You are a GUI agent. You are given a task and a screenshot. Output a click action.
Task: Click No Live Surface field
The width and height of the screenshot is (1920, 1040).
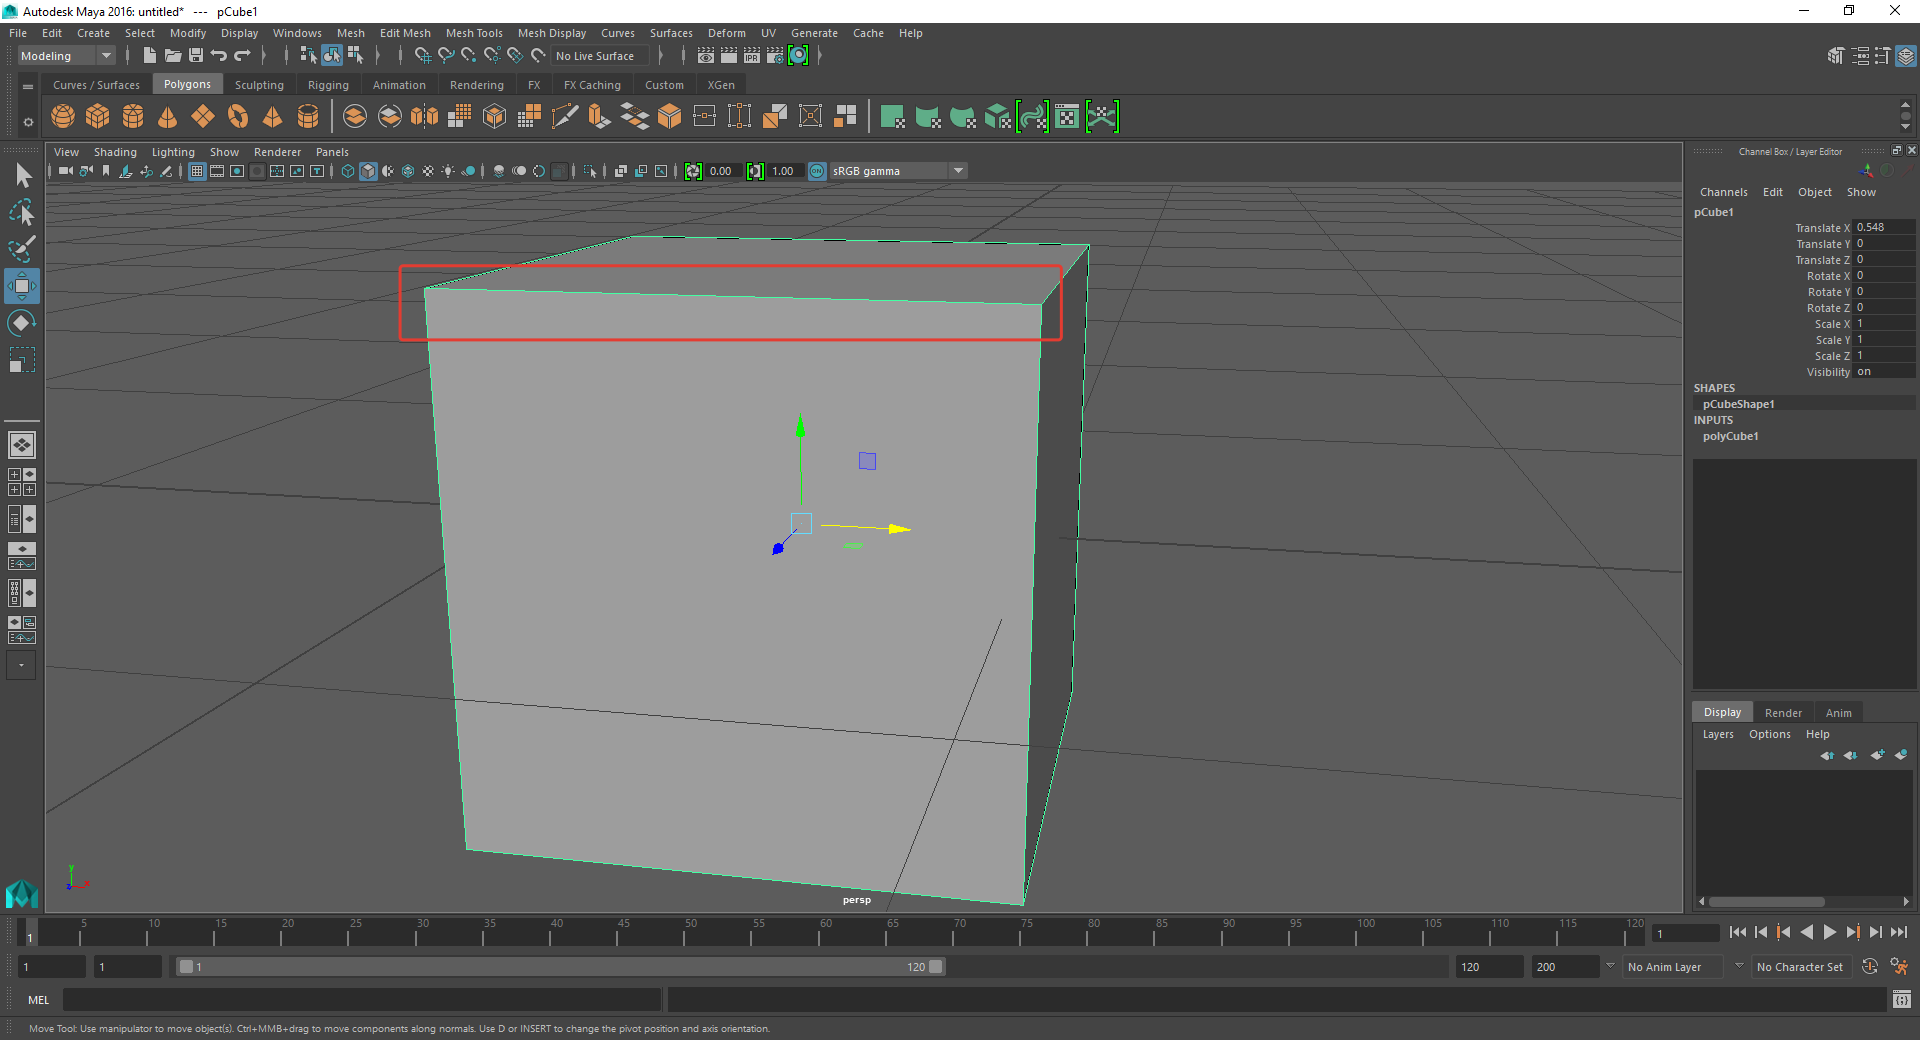coord(599,56)
